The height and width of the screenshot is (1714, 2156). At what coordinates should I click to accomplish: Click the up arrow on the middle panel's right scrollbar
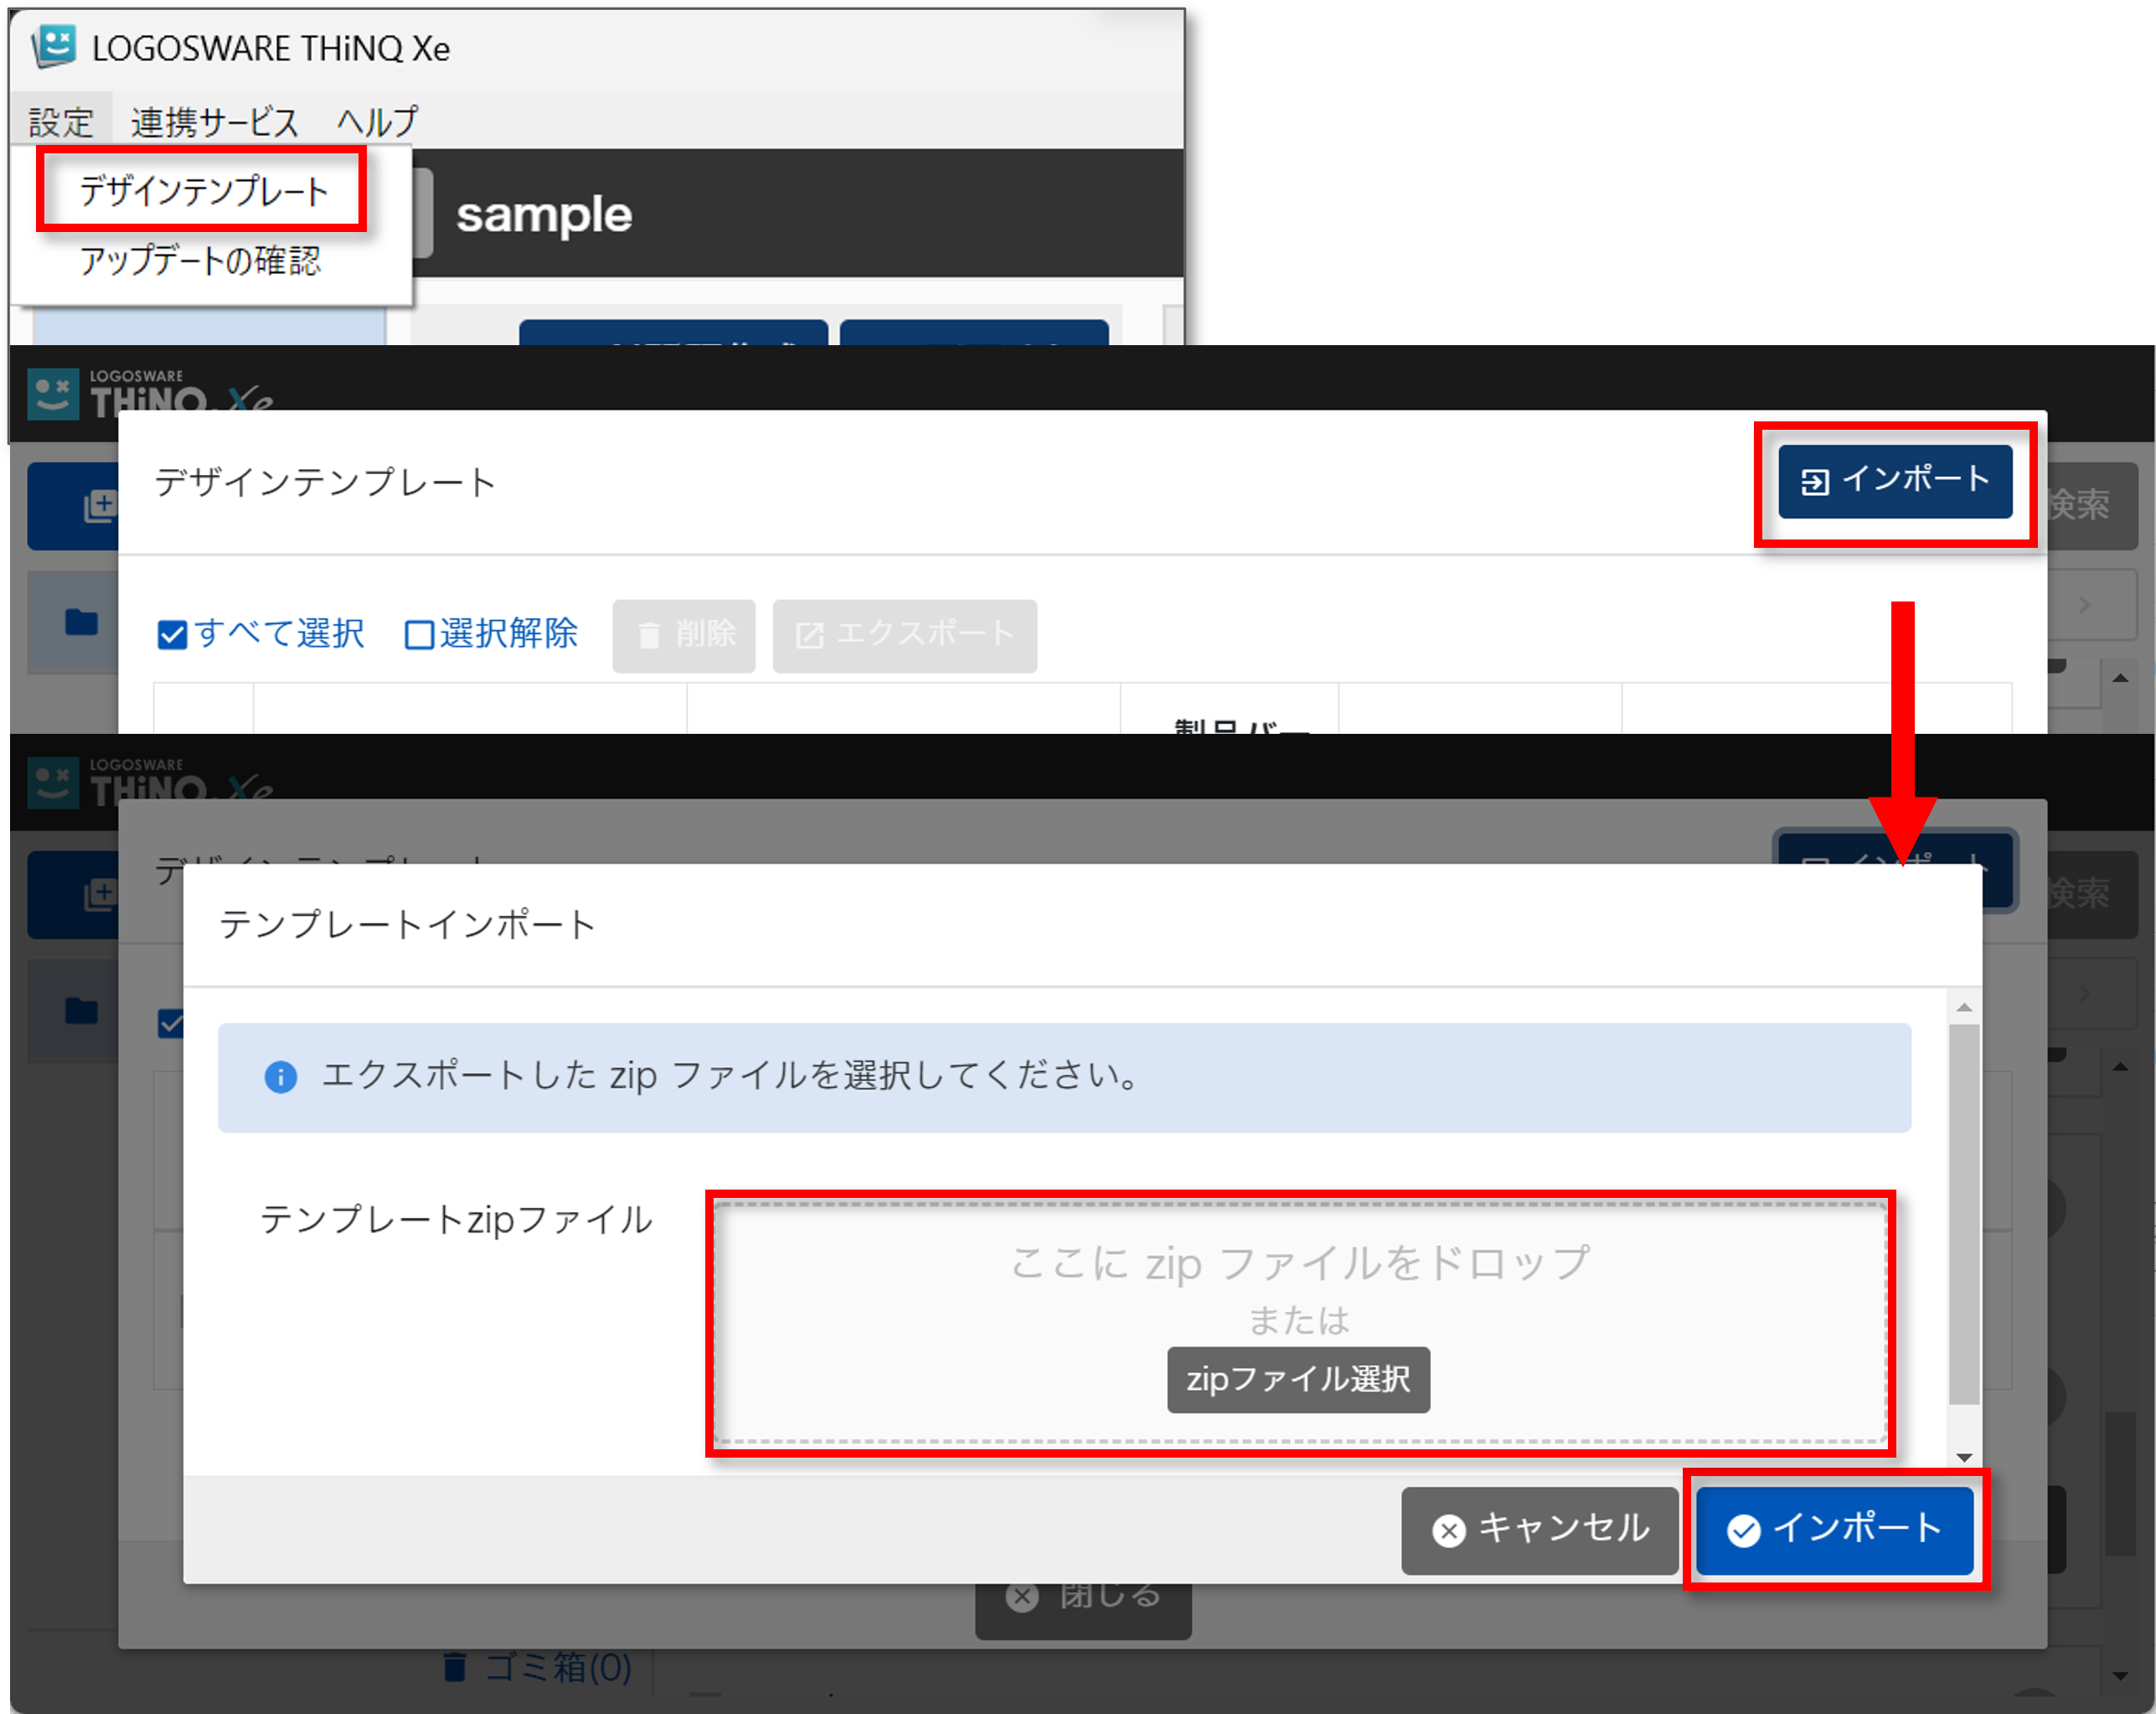pyautogui.click(x=2120, y=678)
